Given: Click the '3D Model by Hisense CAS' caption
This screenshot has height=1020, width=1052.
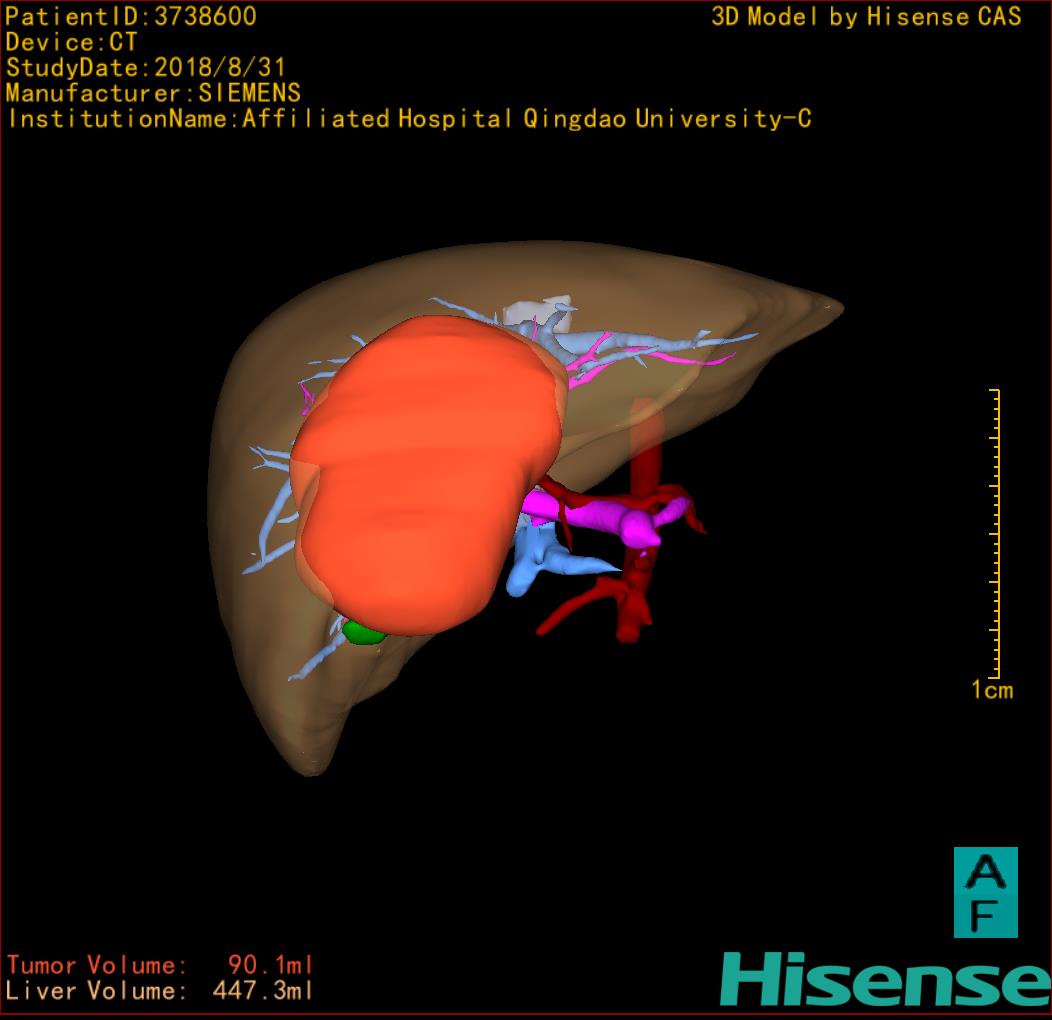Looking at the screenshot, I should click(866, 16).
